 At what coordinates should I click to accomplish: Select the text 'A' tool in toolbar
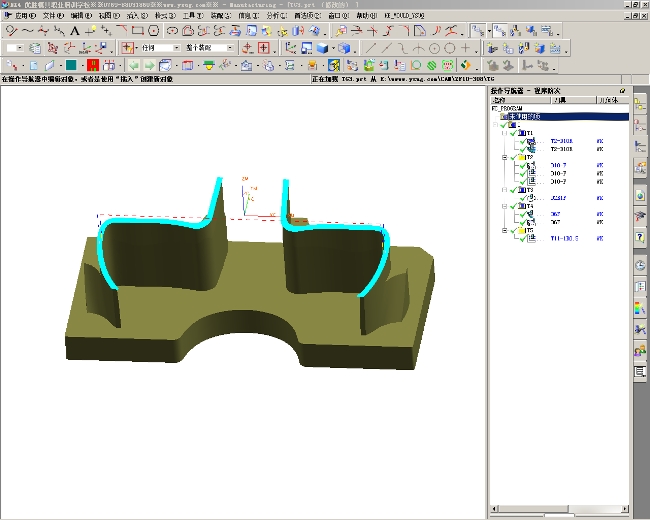(74, 31)
